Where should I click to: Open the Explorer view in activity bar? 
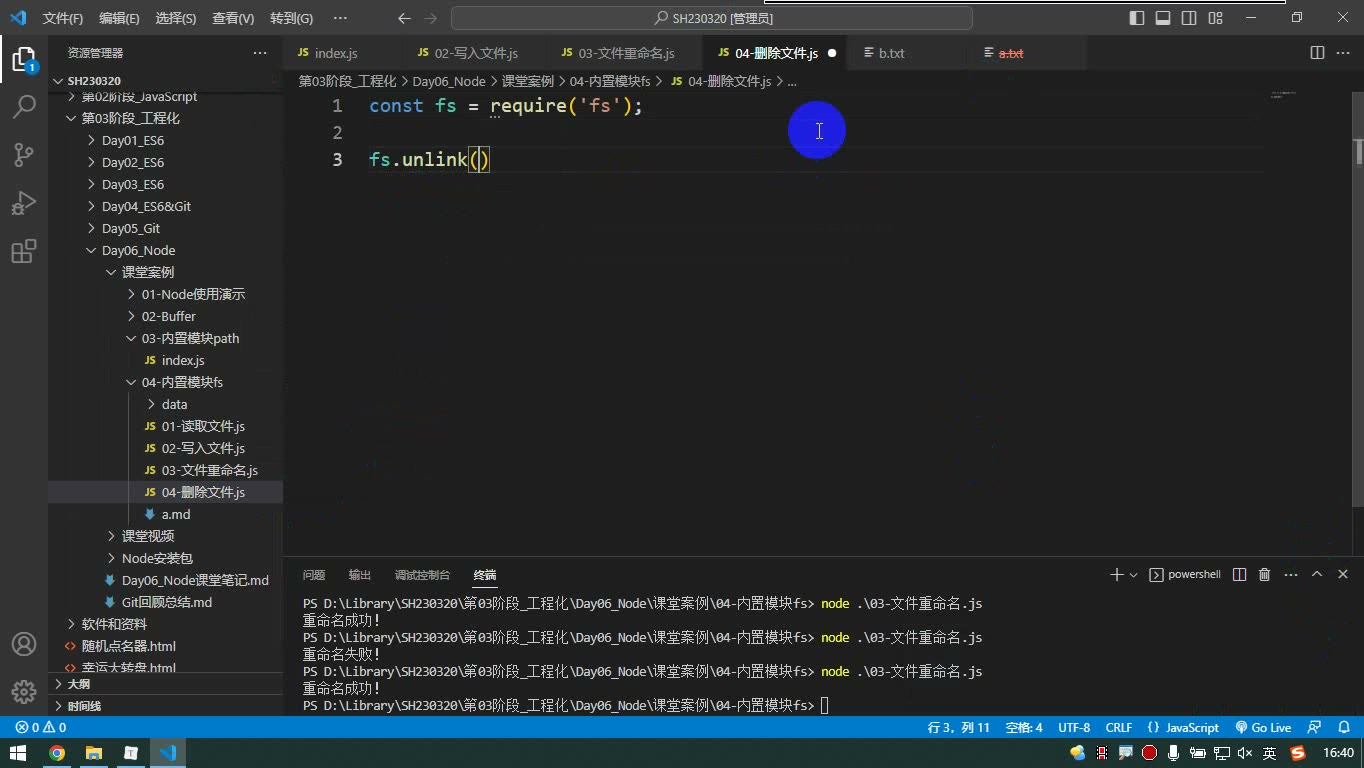pyautogui.click(x=23, y=59)
